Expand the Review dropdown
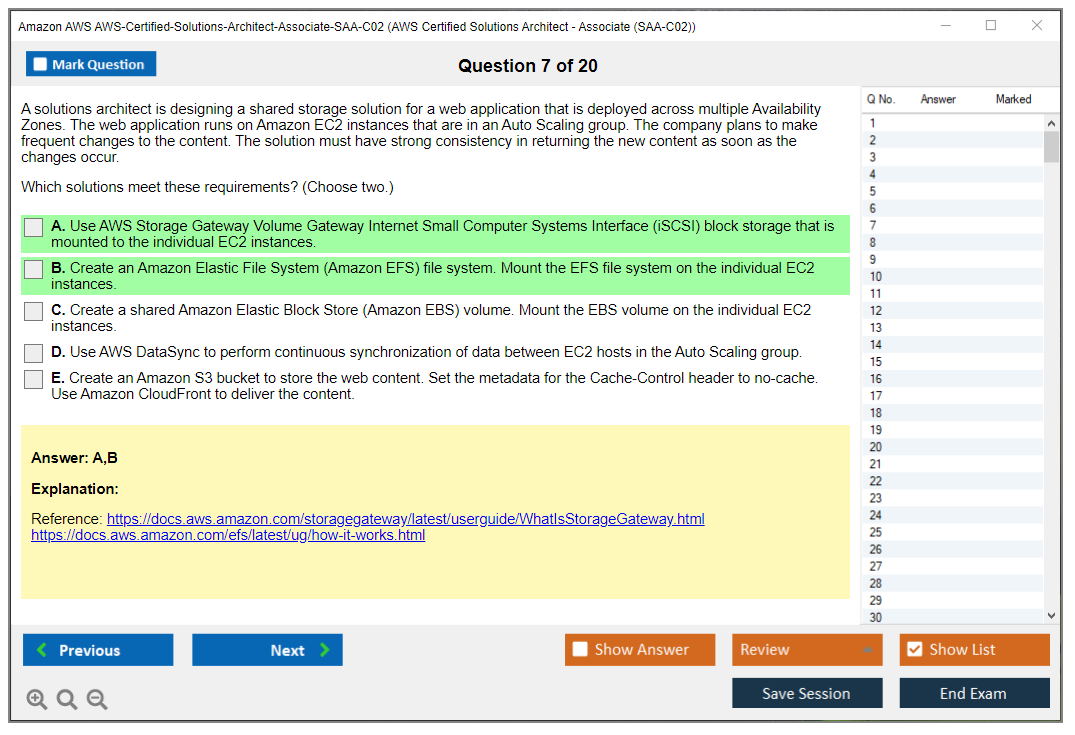 867,650
